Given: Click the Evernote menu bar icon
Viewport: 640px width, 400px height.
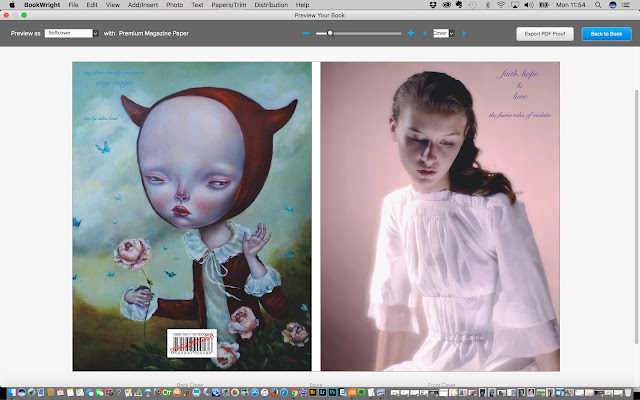Looking at the screenshot, I should (459, 5).
